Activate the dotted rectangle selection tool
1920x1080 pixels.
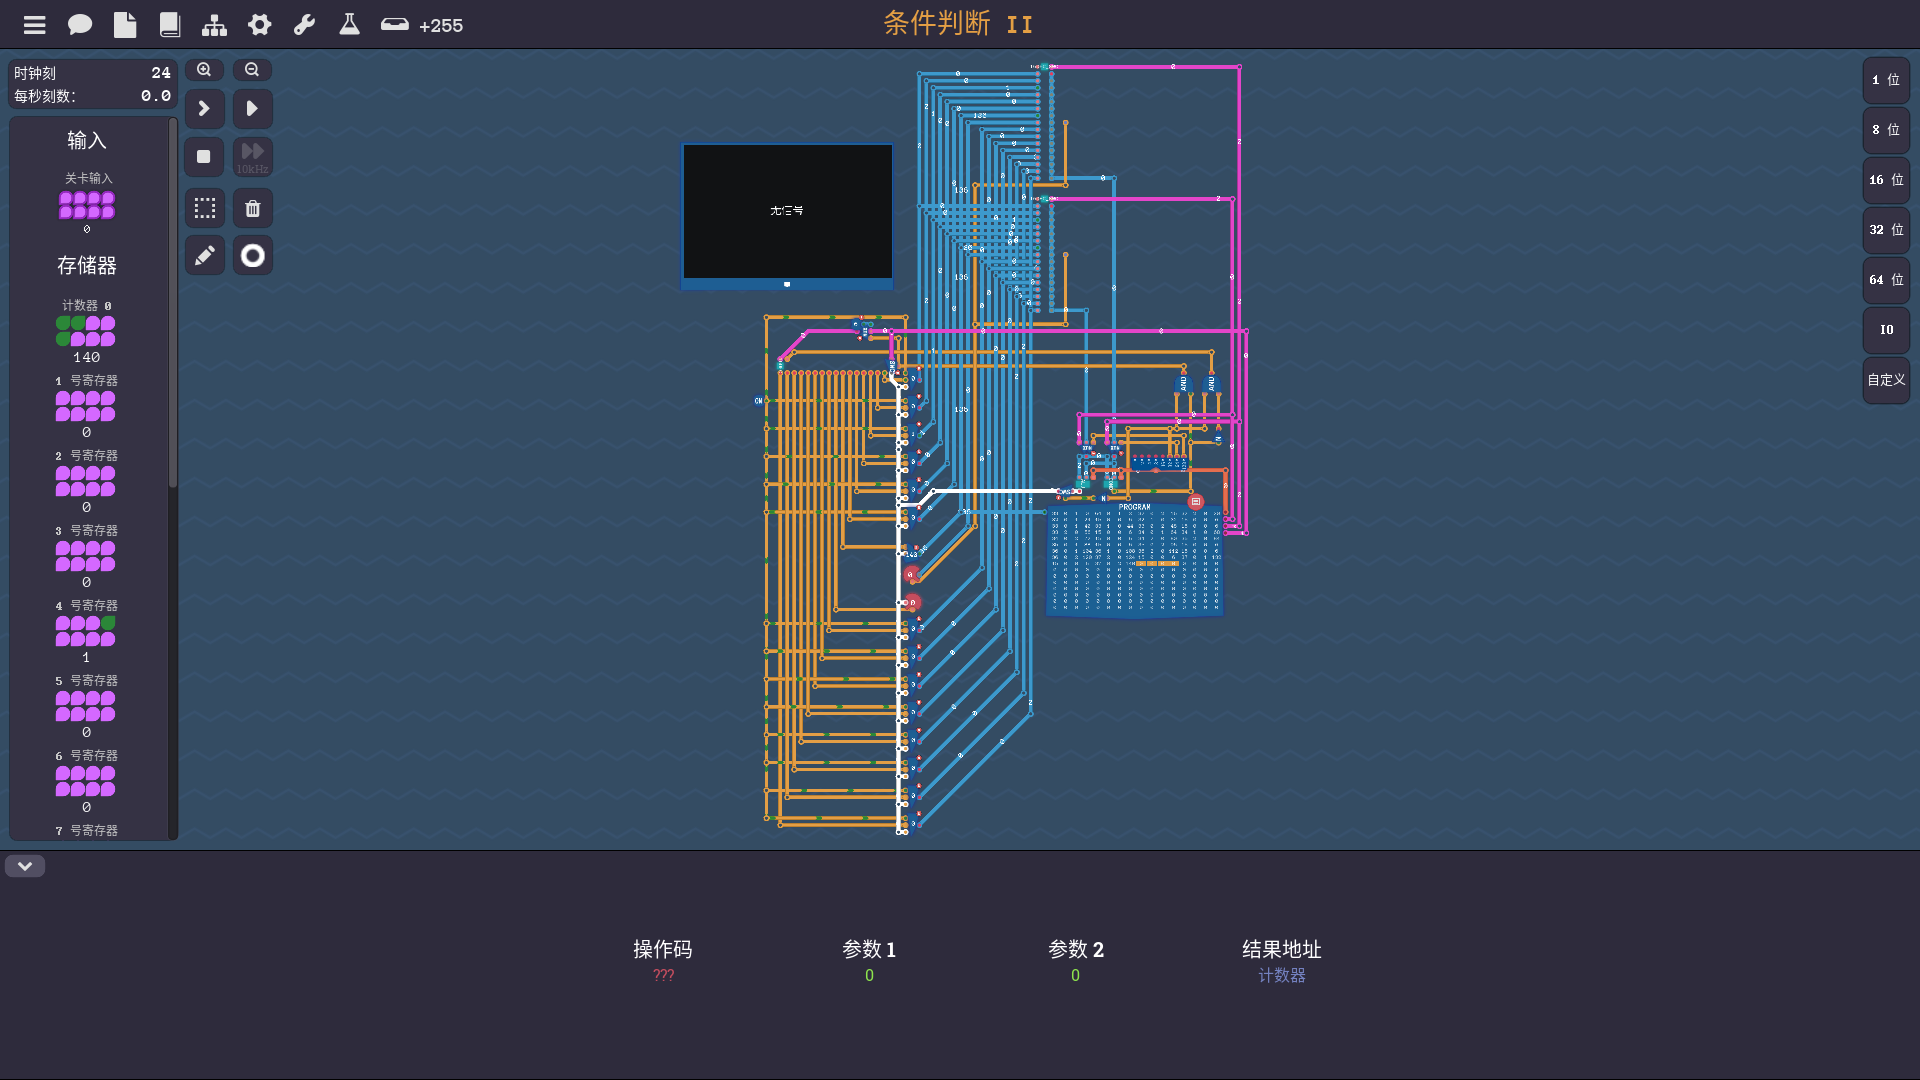click(204, 208)
